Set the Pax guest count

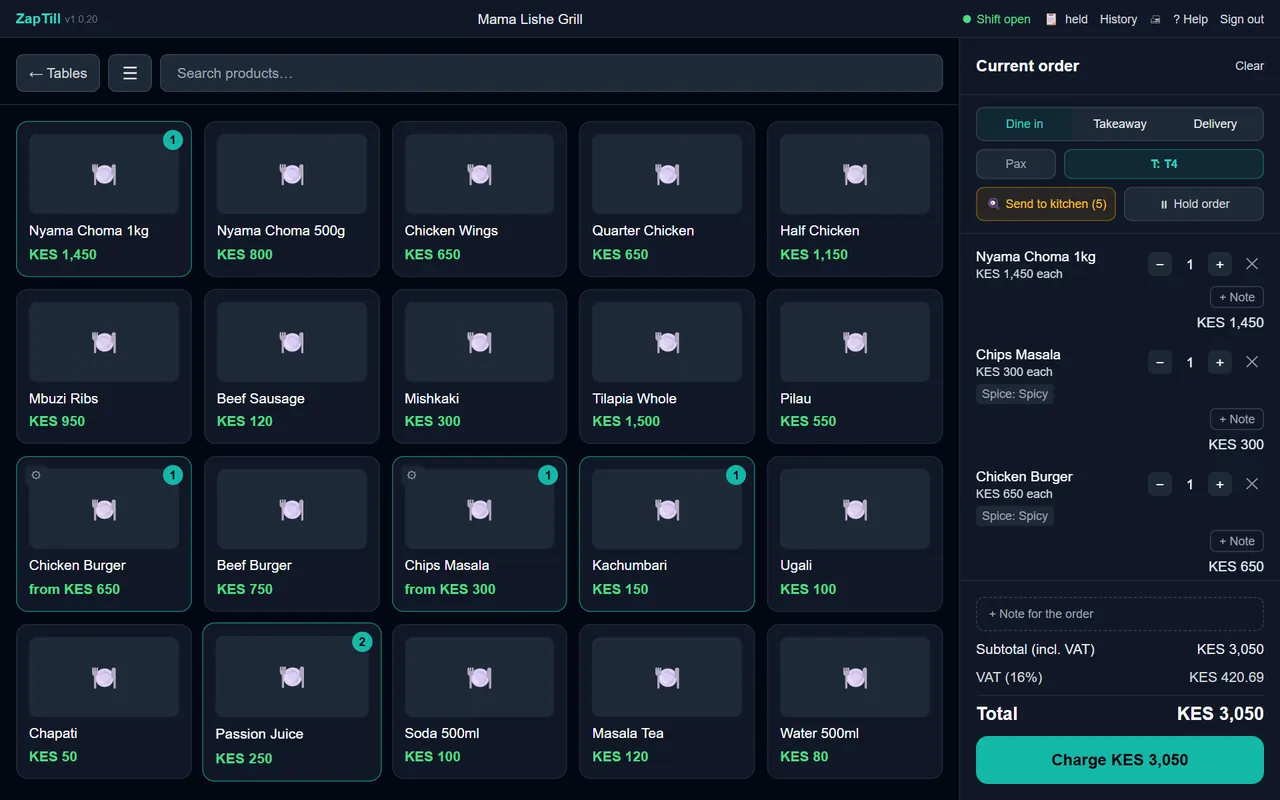click(1016, 164)
